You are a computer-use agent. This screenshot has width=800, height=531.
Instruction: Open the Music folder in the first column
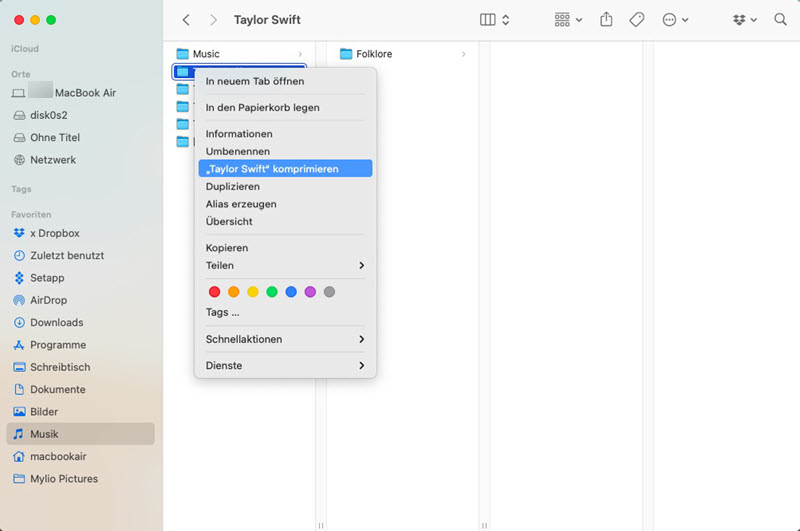240,54
